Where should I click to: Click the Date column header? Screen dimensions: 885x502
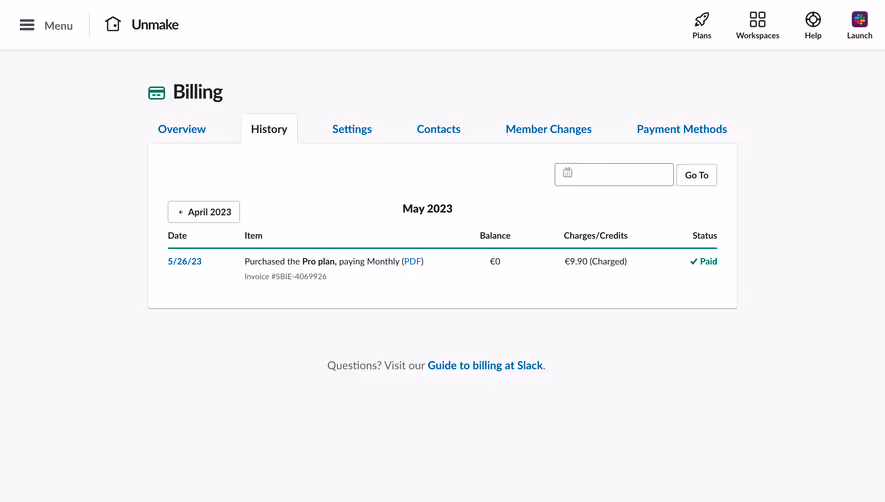(177, 235)
